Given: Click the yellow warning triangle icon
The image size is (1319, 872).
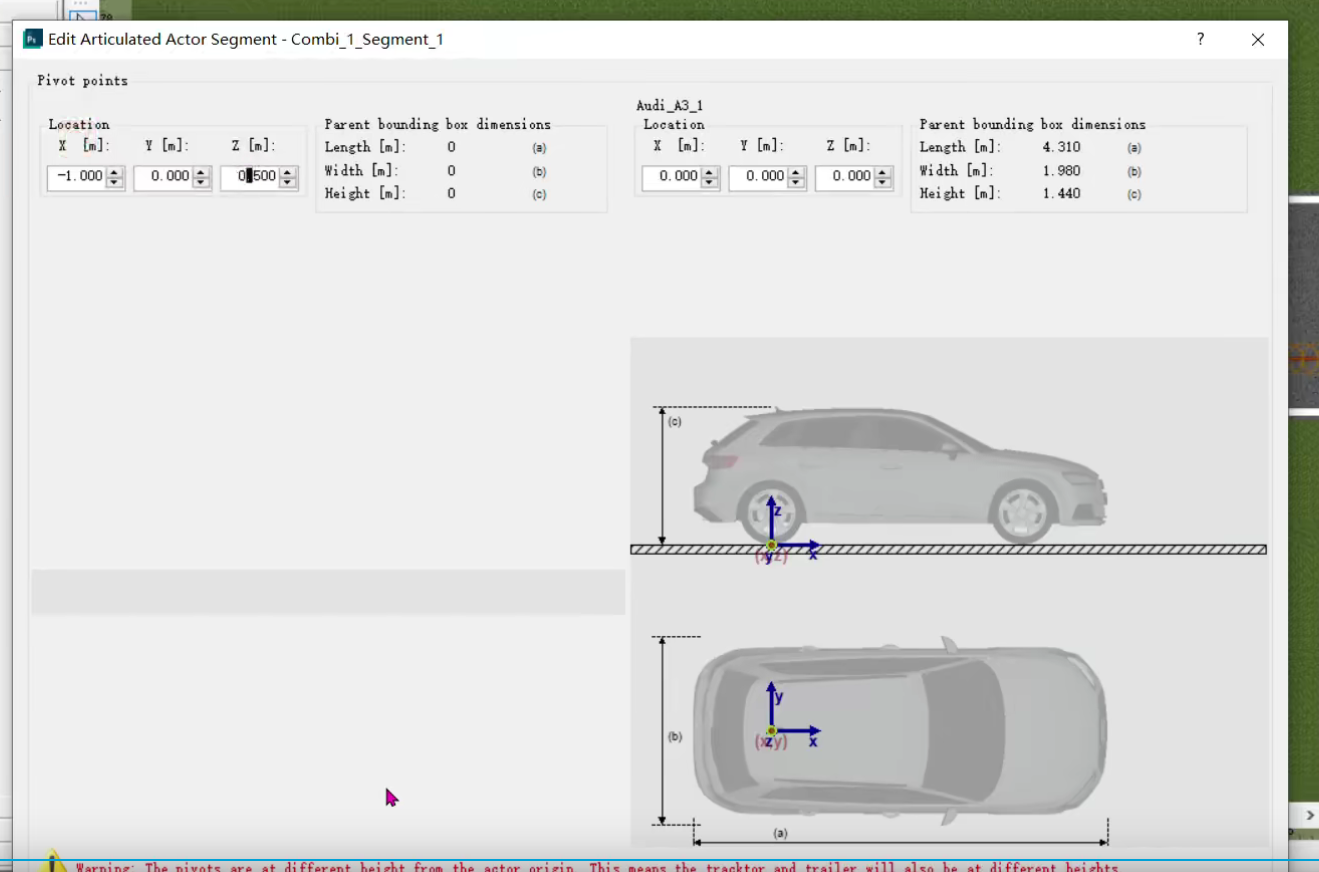Looking at the screenshot, I should coord(52,862).
